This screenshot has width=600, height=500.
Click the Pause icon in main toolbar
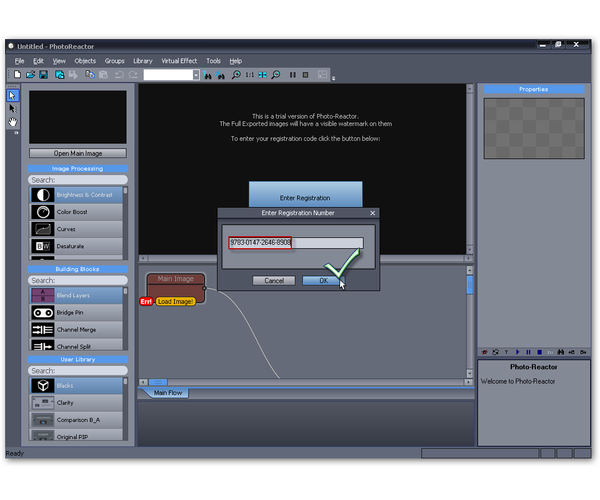(293, 75)
